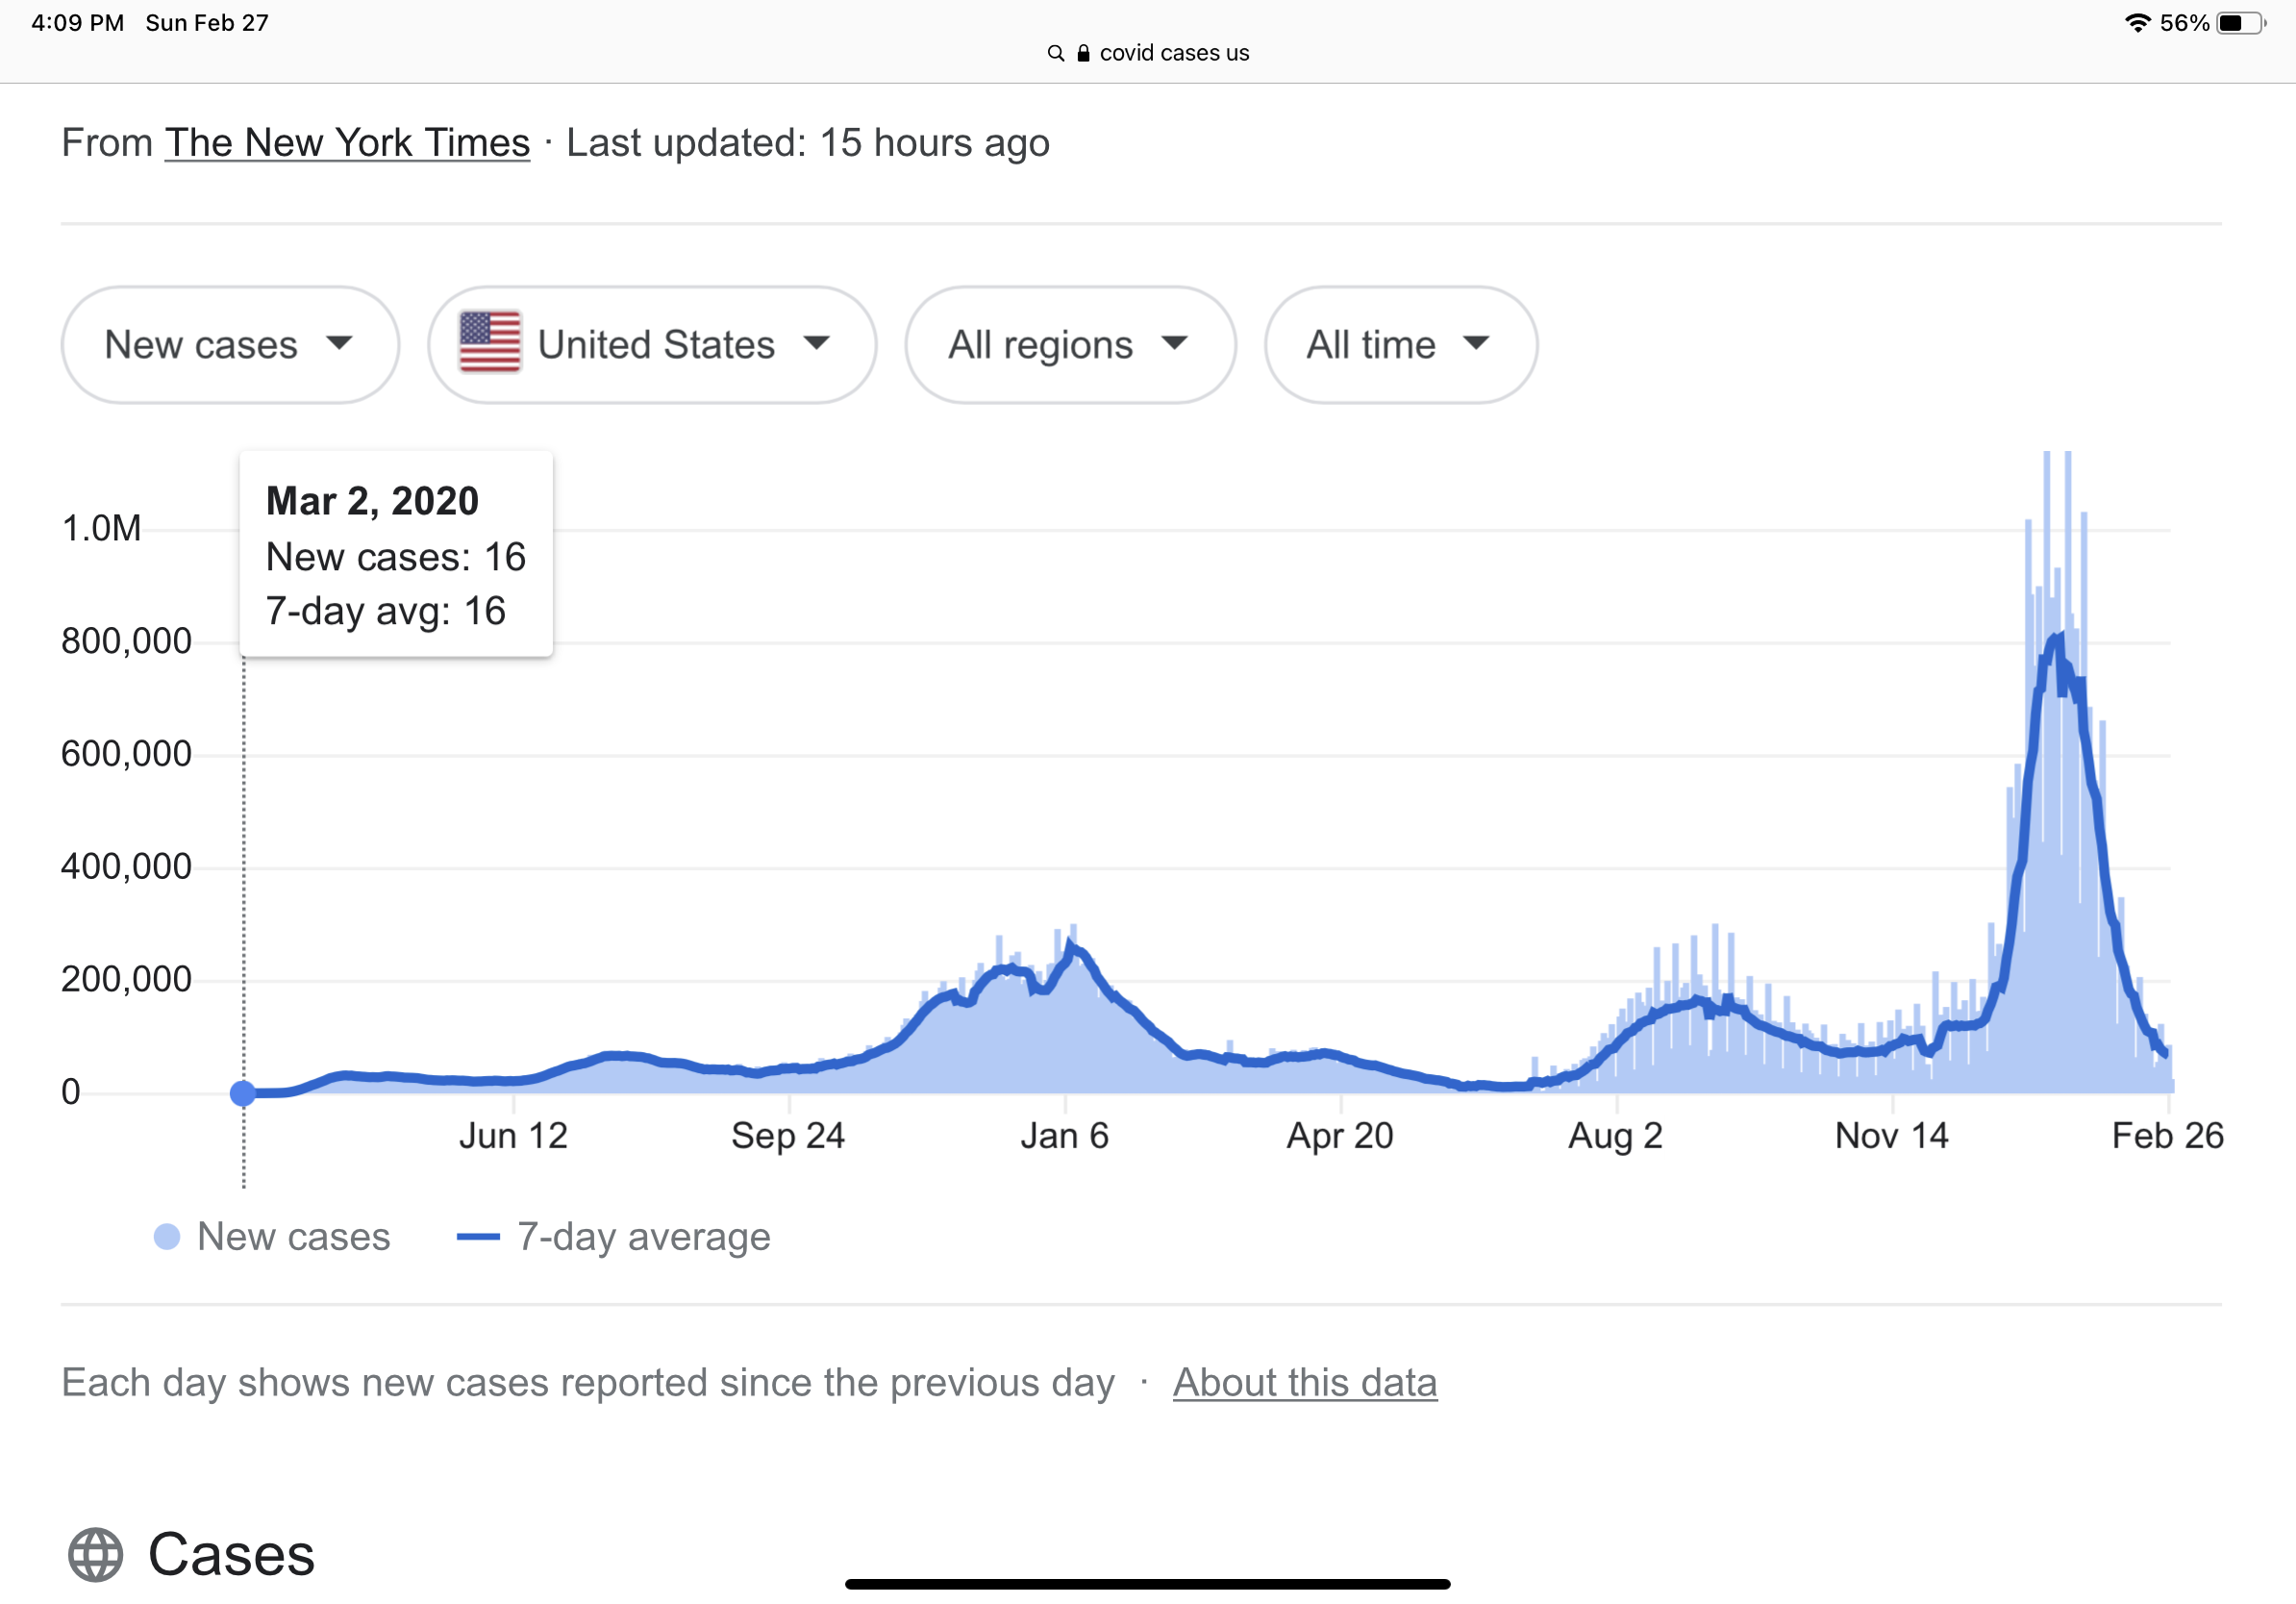The height and width of the screenshot is (1604, 2296).
Task: Tap the battery indicator icon
Action: coord(2240,23)
